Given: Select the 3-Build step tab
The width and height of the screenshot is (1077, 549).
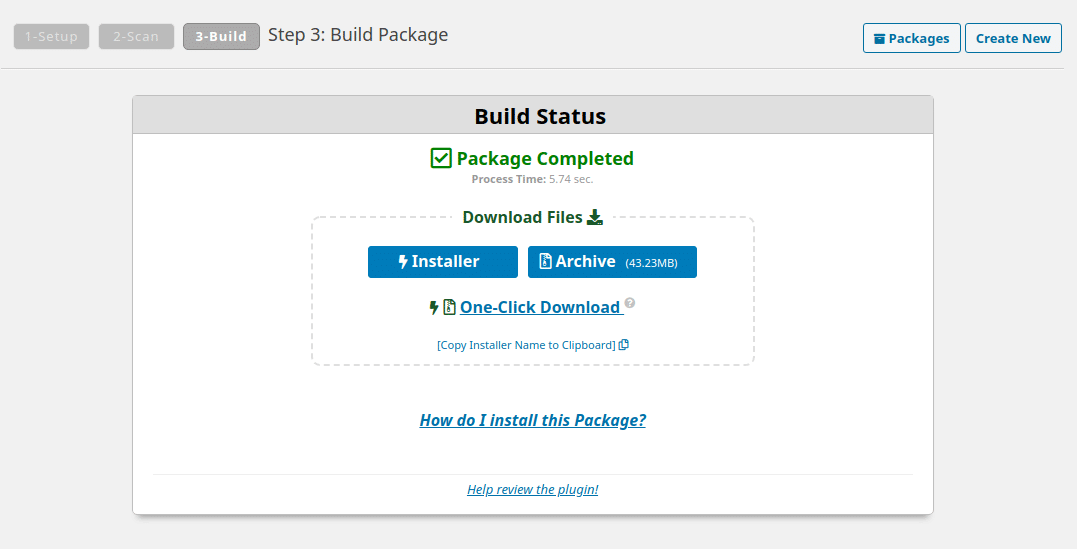Looking at the screenshot, I should [221, 37].
